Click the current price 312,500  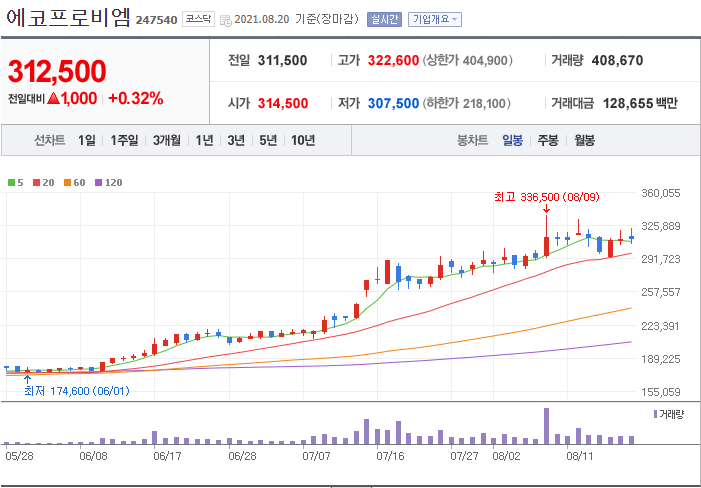[57, 71]
